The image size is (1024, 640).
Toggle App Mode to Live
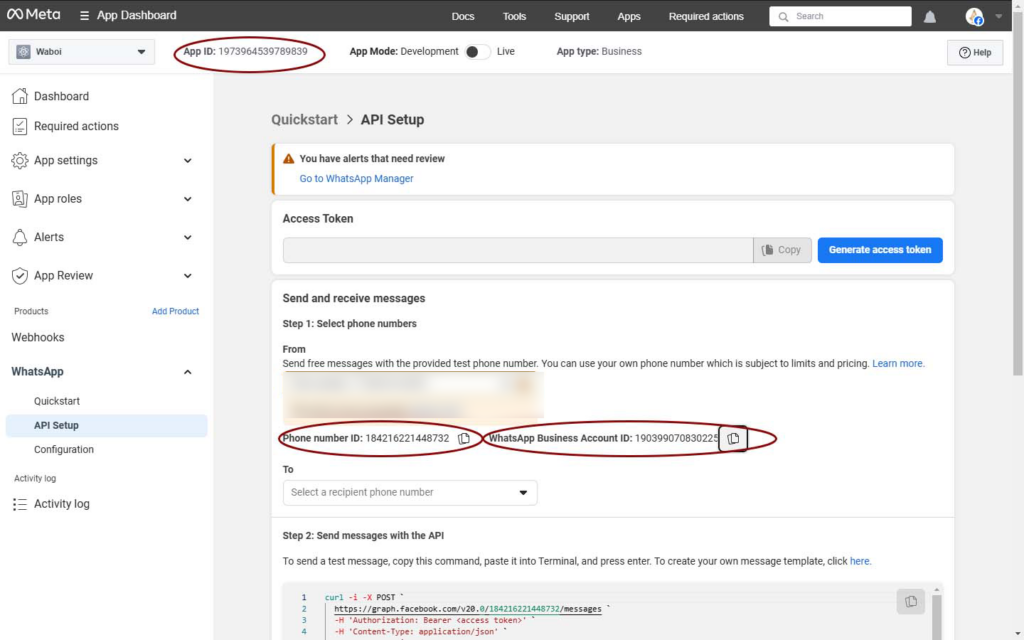click(477, 52)
